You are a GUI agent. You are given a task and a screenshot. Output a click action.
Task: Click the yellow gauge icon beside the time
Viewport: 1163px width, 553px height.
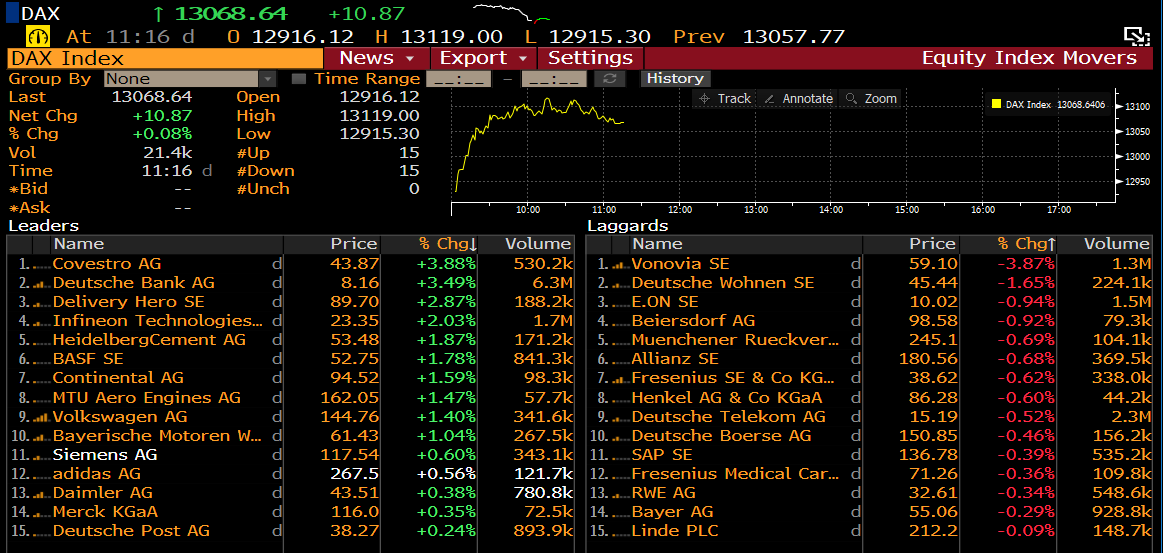pyautogui.click(x=38, y=36)
